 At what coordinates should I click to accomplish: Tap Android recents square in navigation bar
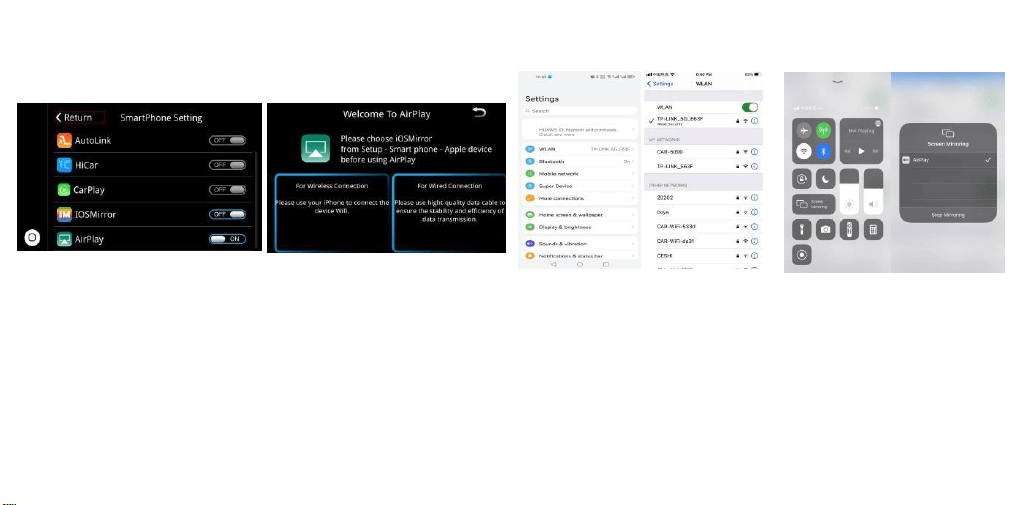point(606,264)
